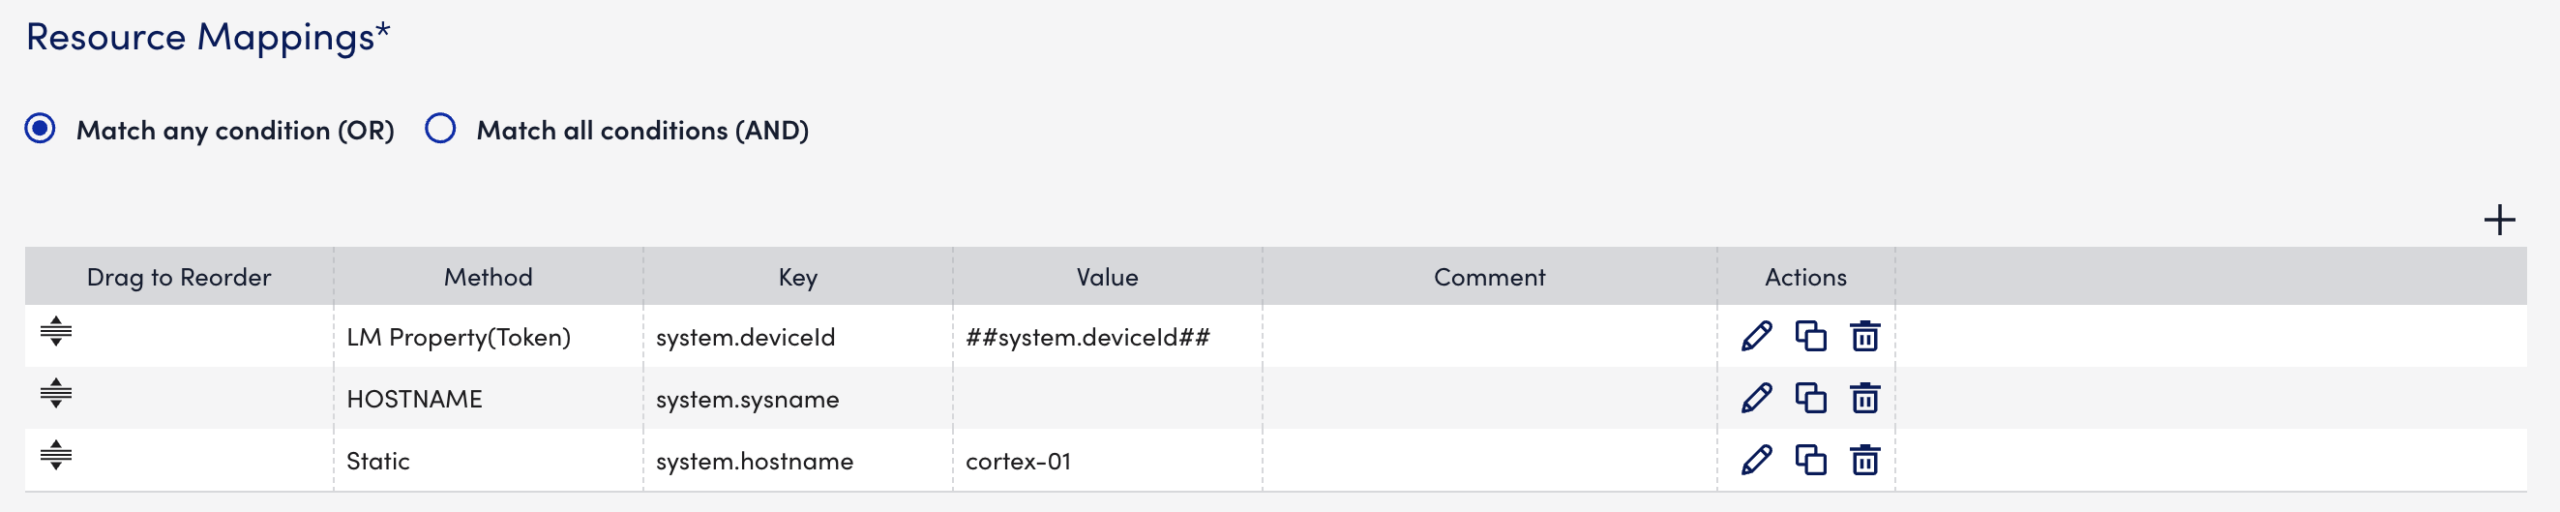Copy the HOSTNAME mapping row
The width and height of the screenshot is (2560, 512).
pyautogui.click(x=1810, y=399)
